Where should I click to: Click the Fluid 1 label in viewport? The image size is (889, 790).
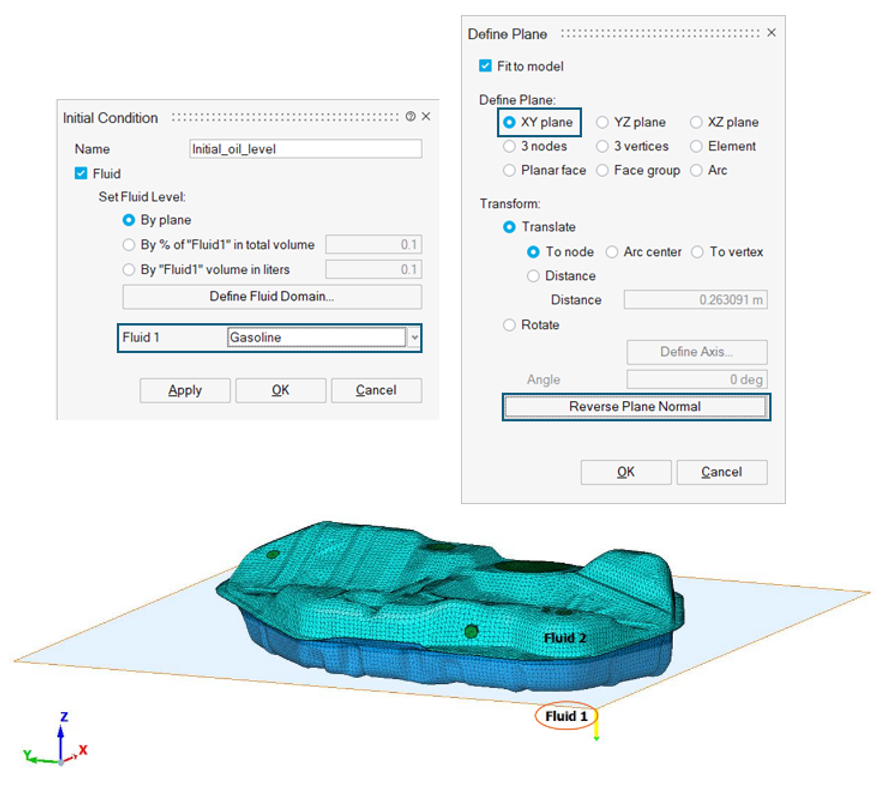[x=566, y=716]
